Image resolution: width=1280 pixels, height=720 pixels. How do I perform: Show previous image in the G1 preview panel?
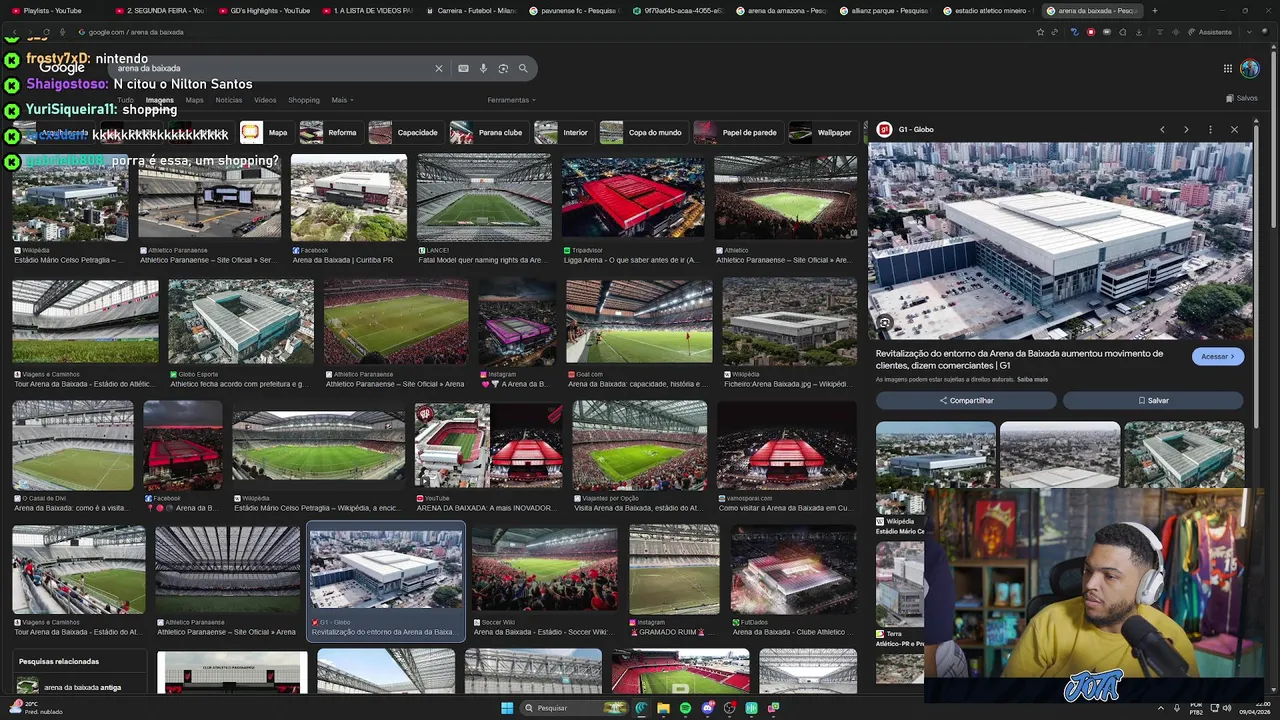(x=1162, y=129)
